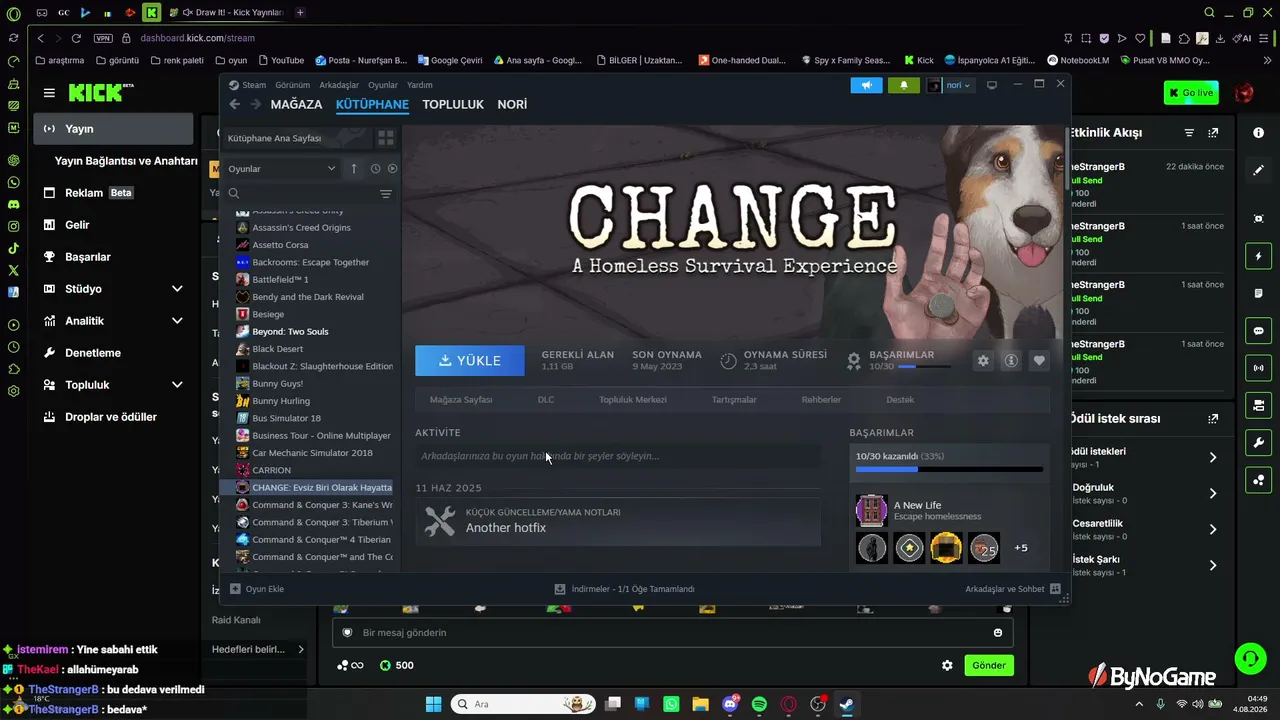Open the Arkadaşlar menu in Steam
Screen dimensions: 1280x720
[339, 85]
